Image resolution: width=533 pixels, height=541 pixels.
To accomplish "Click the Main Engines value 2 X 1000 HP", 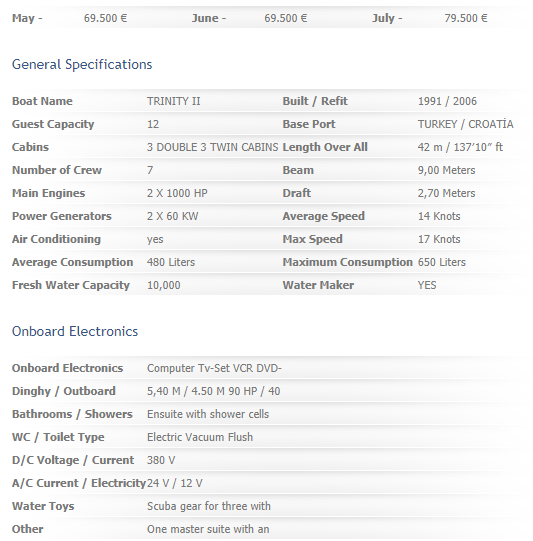I will click(177, 193).
